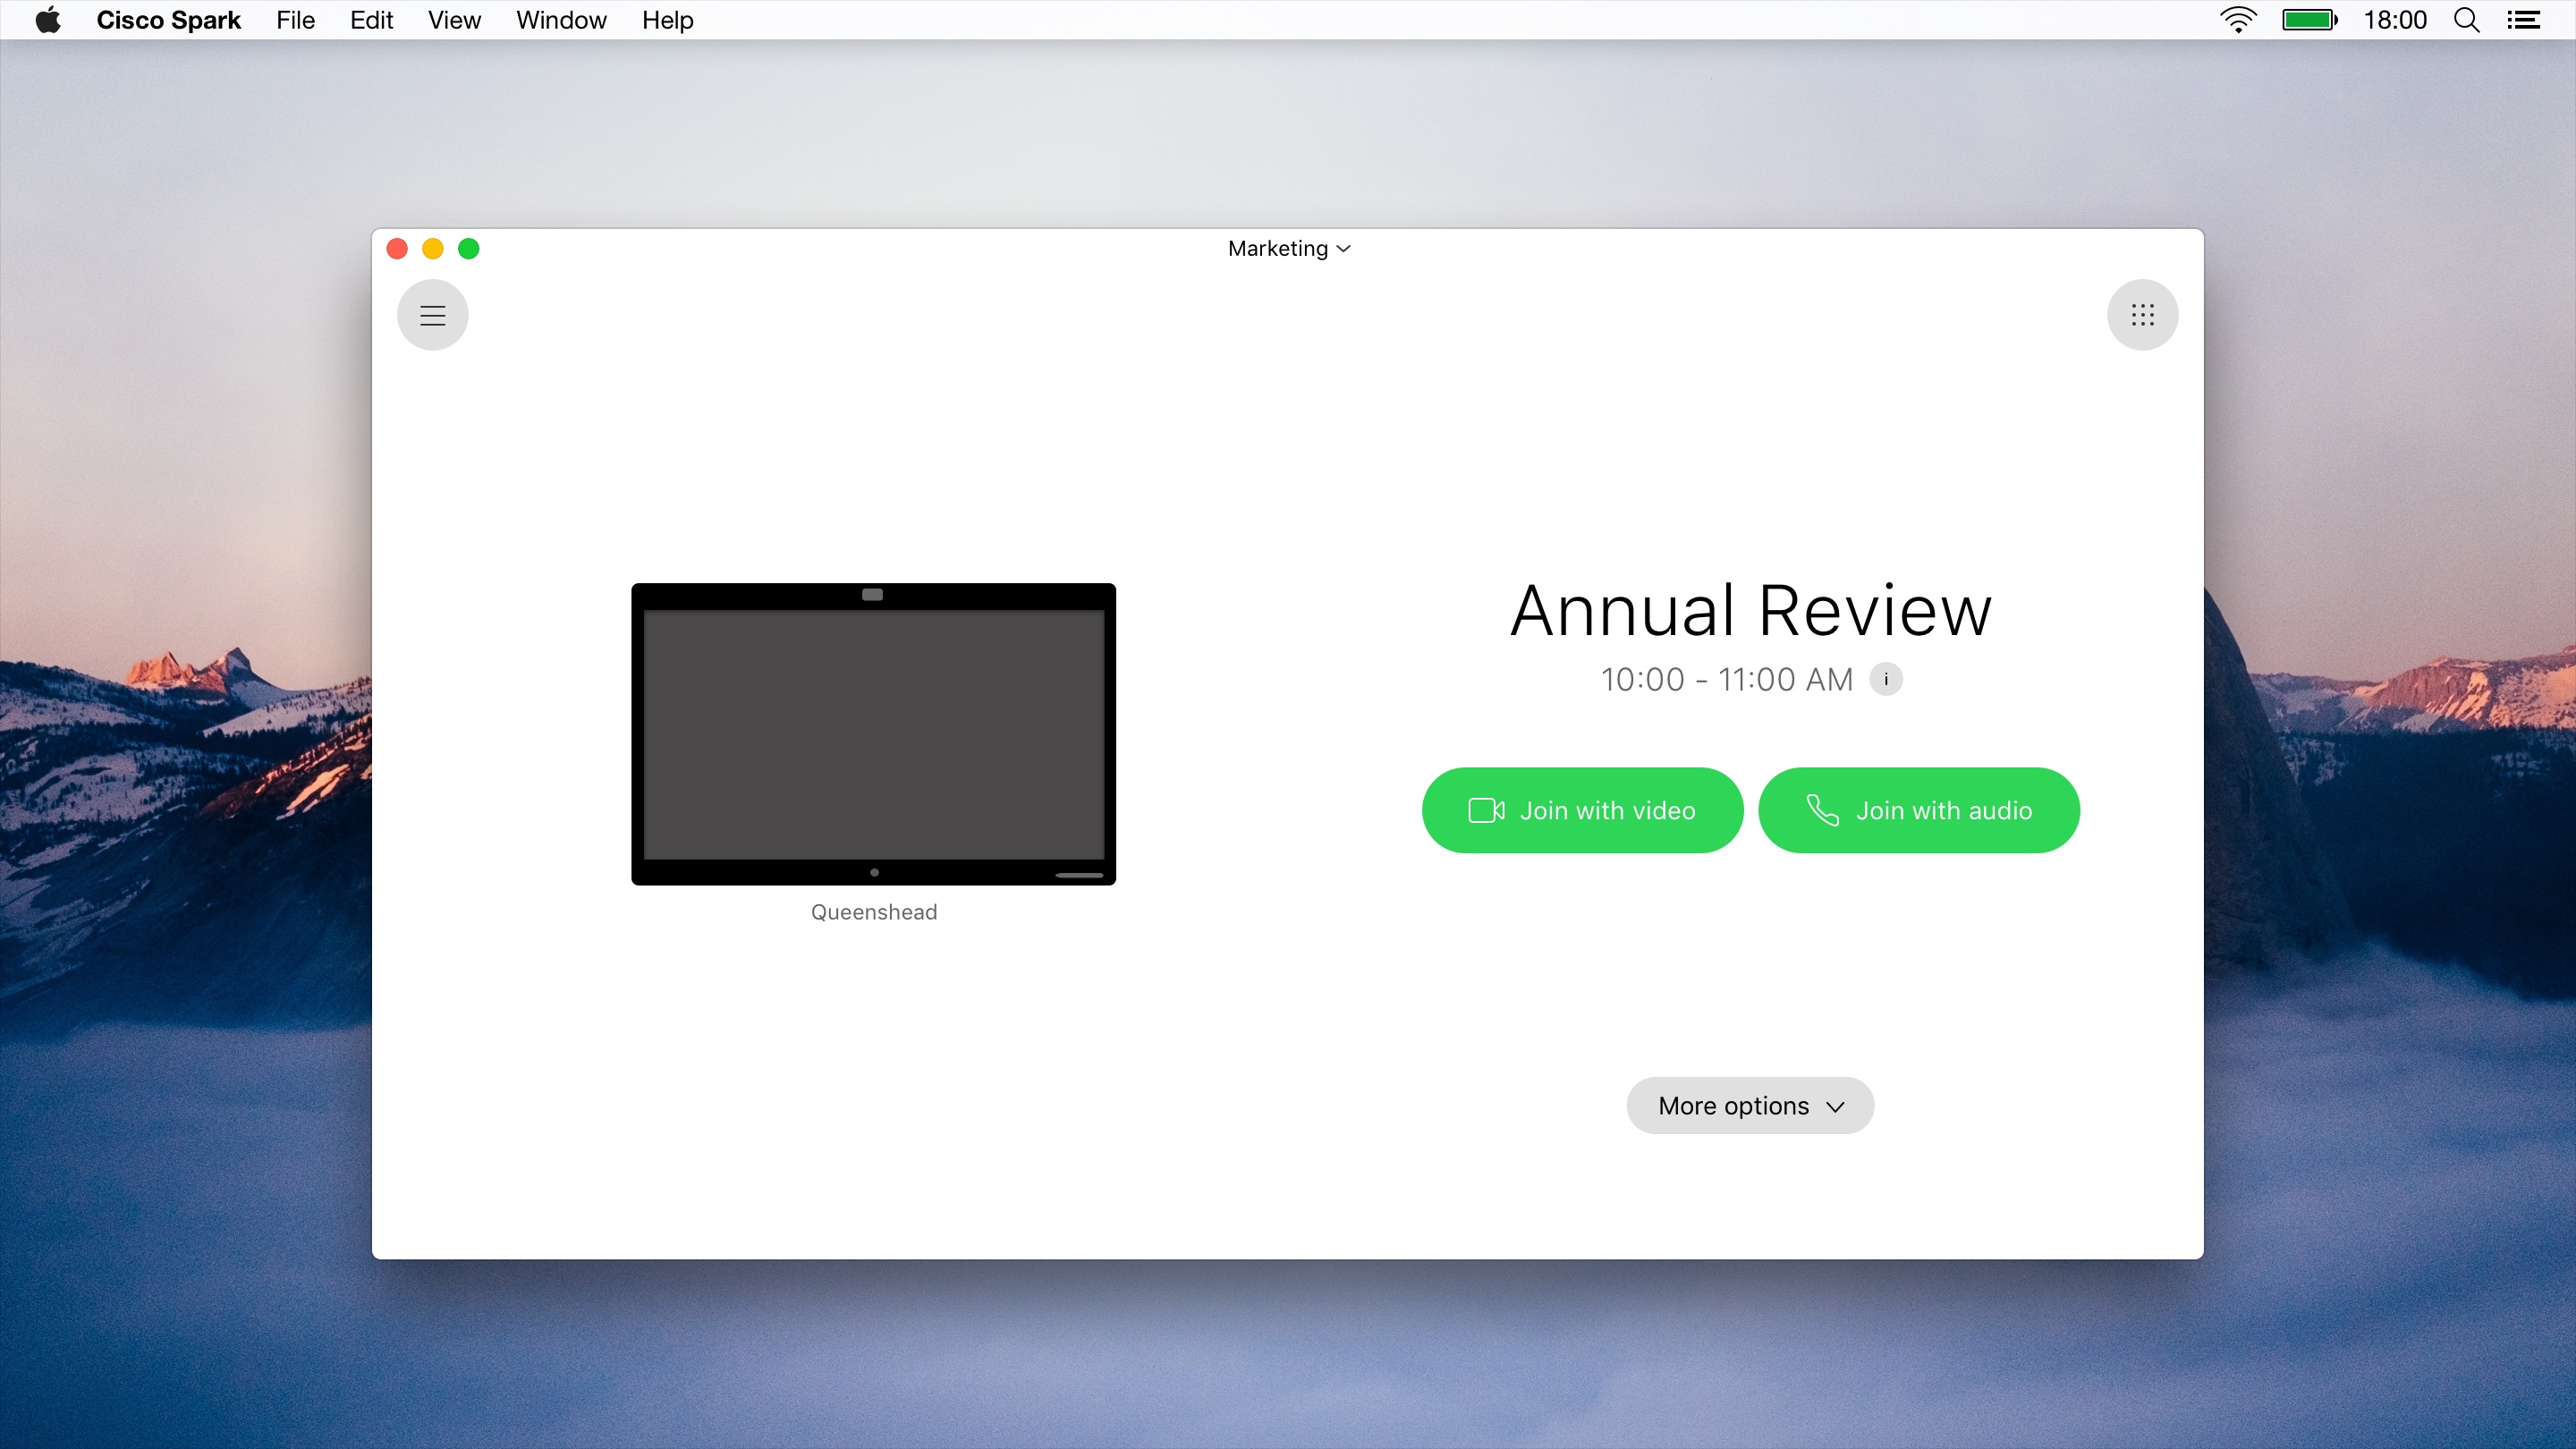The width and height of the screenshot is (2576, 1449).
Task: Maximize the window with green button
Action: [x=469, y=248]
